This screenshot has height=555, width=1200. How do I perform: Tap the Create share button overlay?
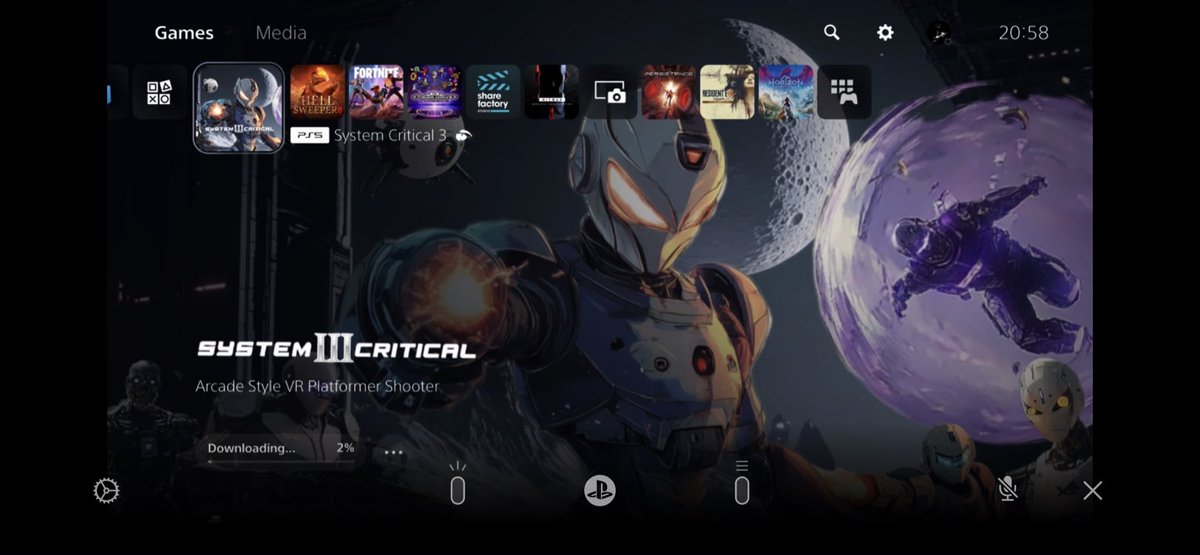click(457, 484)
